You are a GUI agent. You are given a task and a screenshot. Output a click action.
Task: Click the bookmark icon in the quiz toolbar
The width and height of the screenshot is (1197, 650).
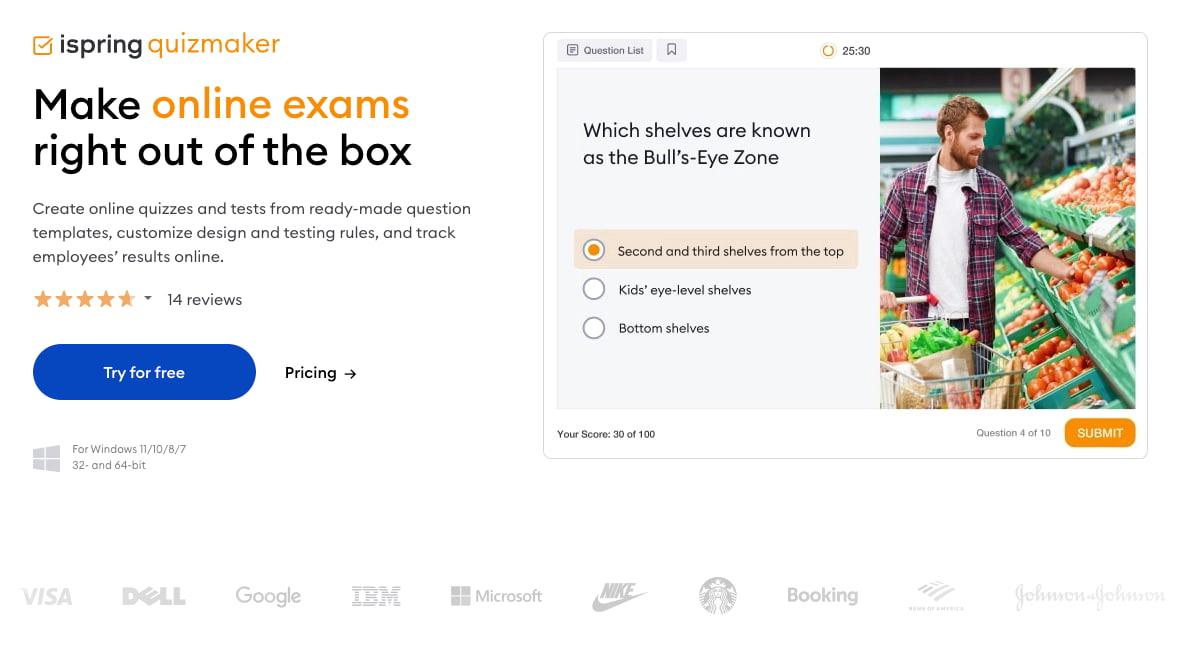tap(671, 50)
